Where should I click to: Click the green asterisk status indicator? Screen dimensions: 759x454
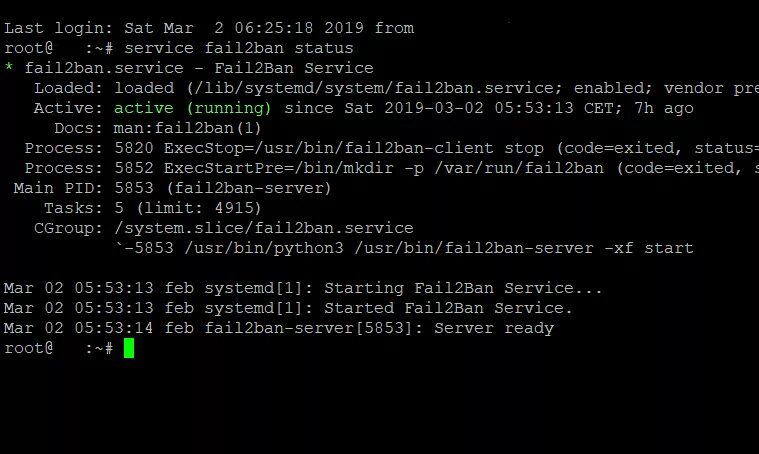tap(9, 69)
